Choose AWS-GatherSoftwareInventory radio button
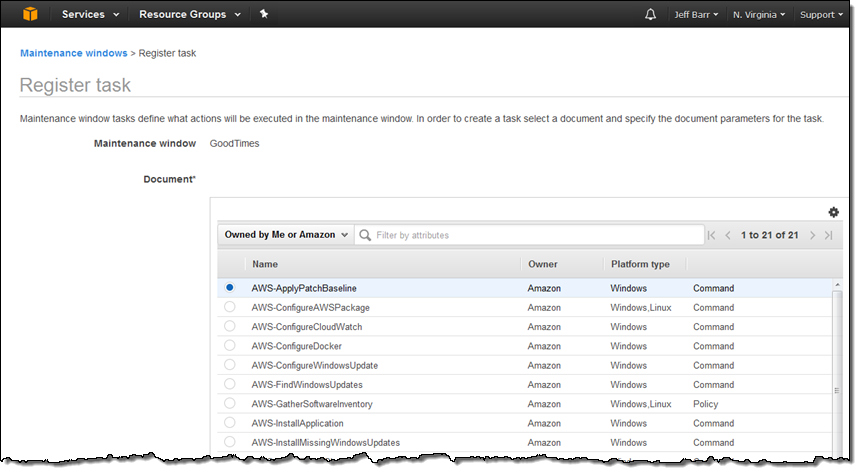Screen dimensions: 860x473 tap(230, 403)
